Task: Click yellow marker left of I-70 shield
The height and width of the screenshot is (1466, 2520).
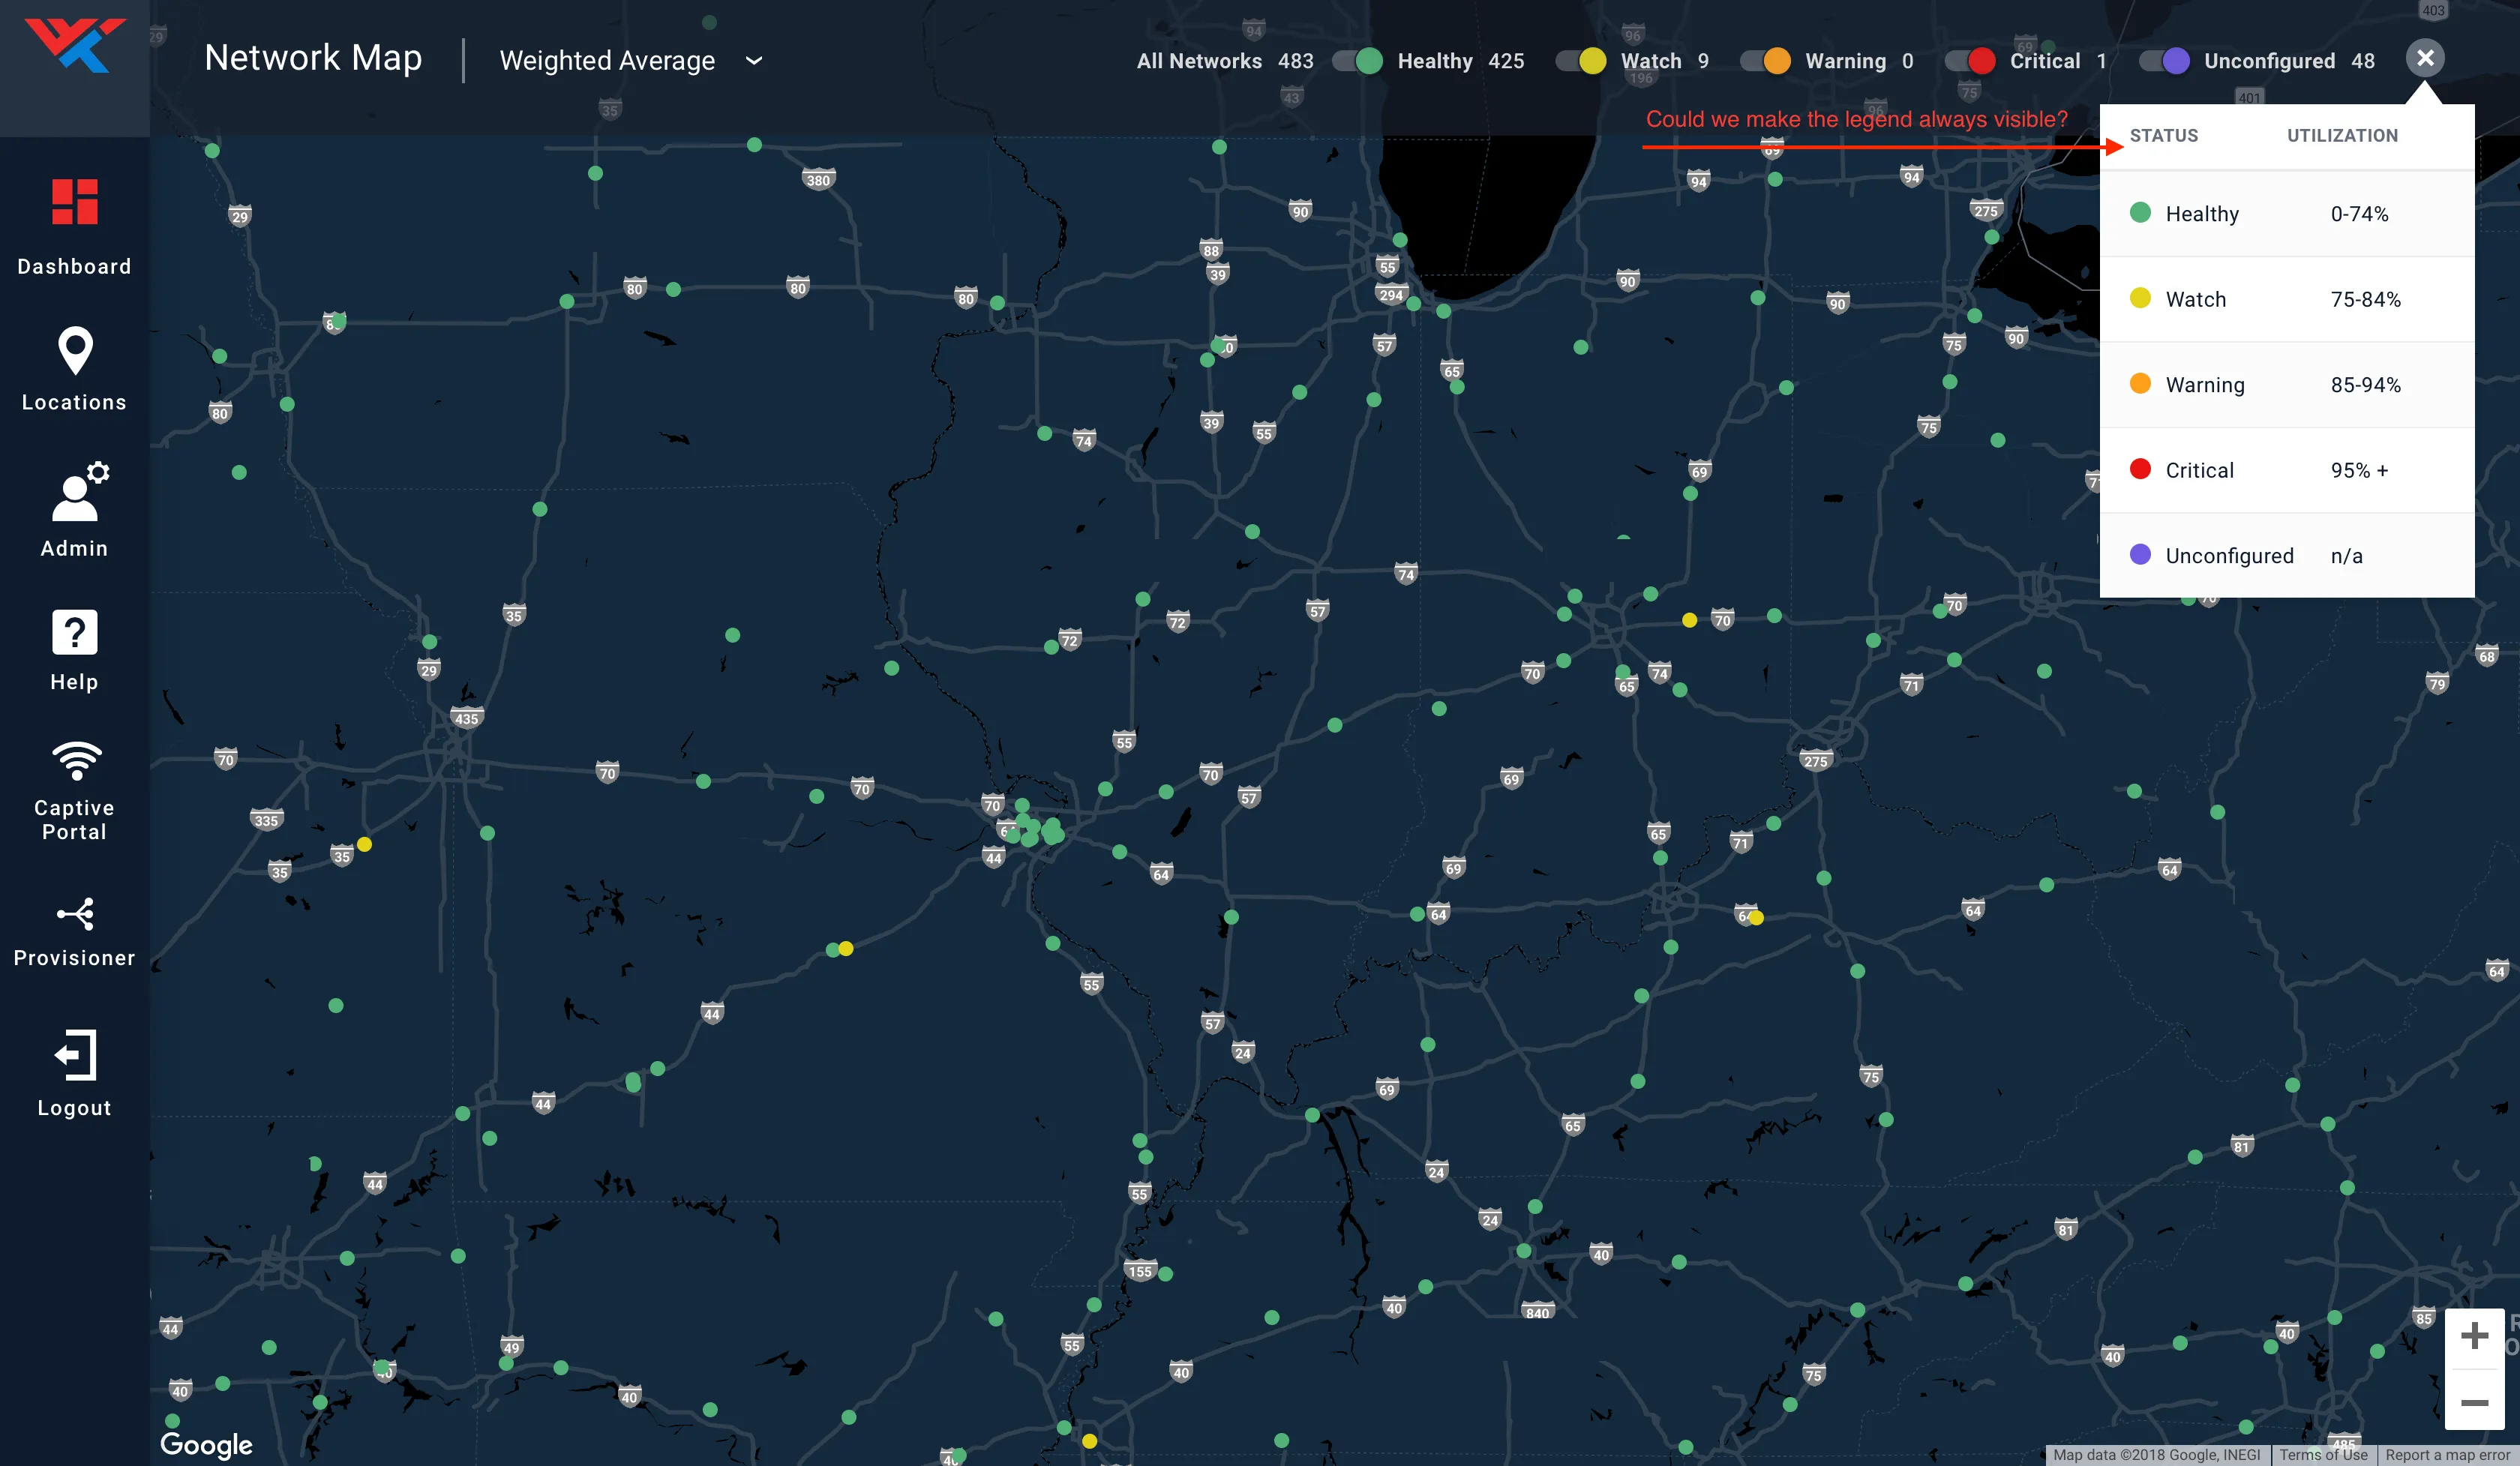Action: click(1690, 620)
